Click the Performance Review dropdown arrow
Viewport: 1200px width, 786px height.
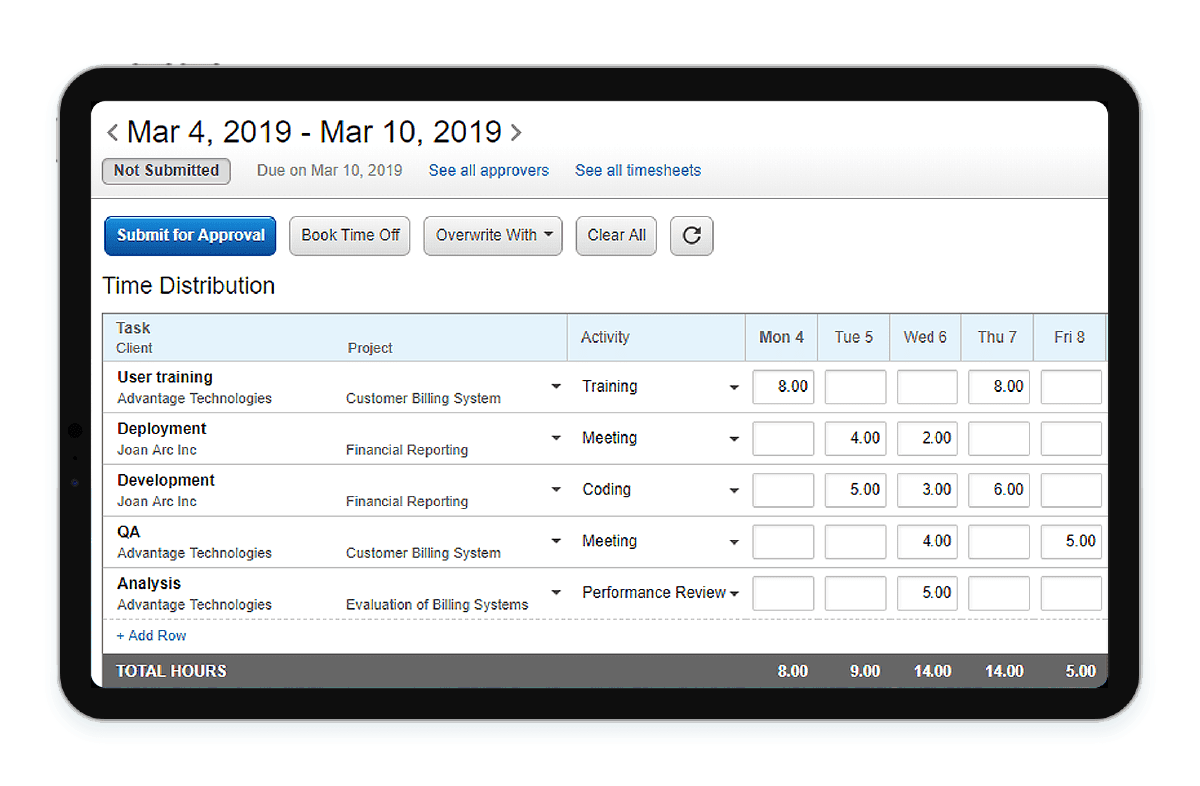734,593
